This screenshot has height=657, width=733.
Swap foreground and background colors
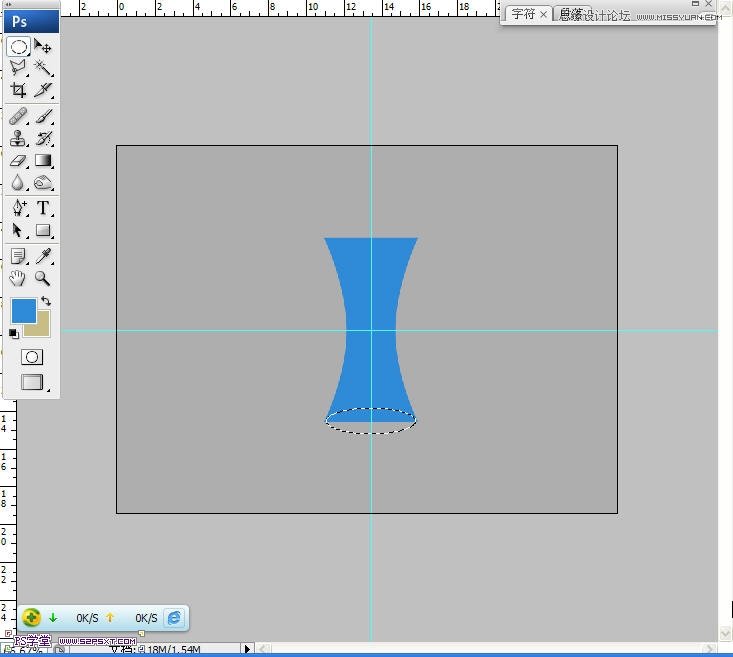tap(46, 301)
